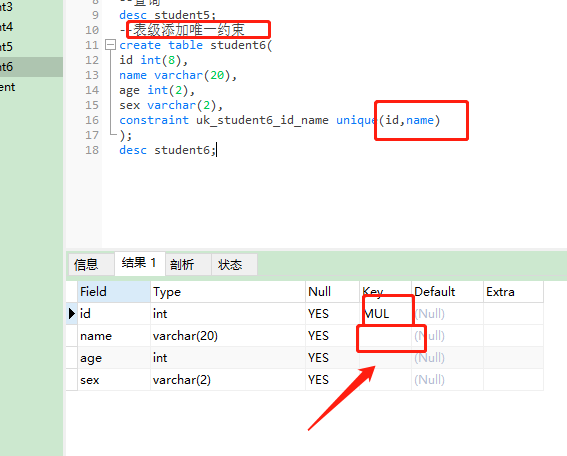Image resolution: width=567 pixels, height=456 pixels.
Task: Click the Null column header
Action: 332,292
